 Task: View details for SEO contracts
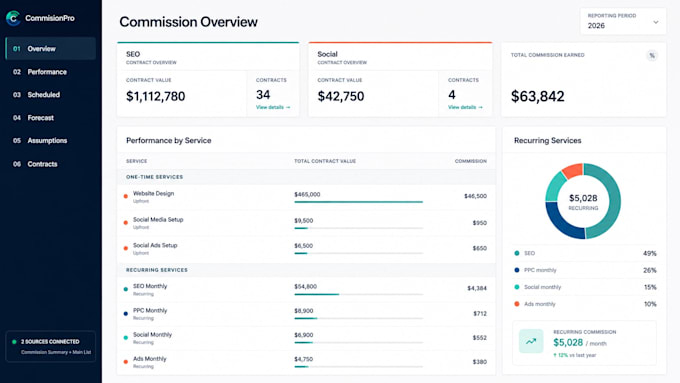273,107
